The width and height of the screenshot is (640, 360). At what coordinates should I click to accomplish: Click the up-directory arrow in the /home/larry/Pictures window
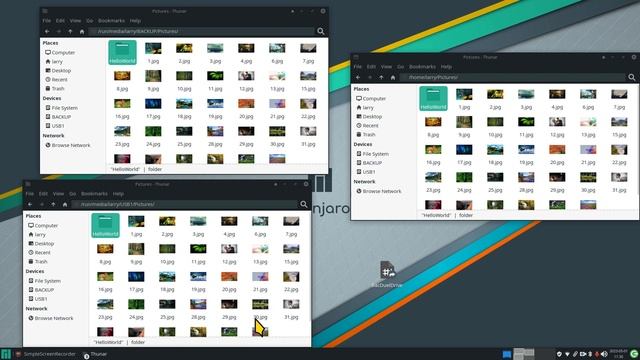(381, 78)
